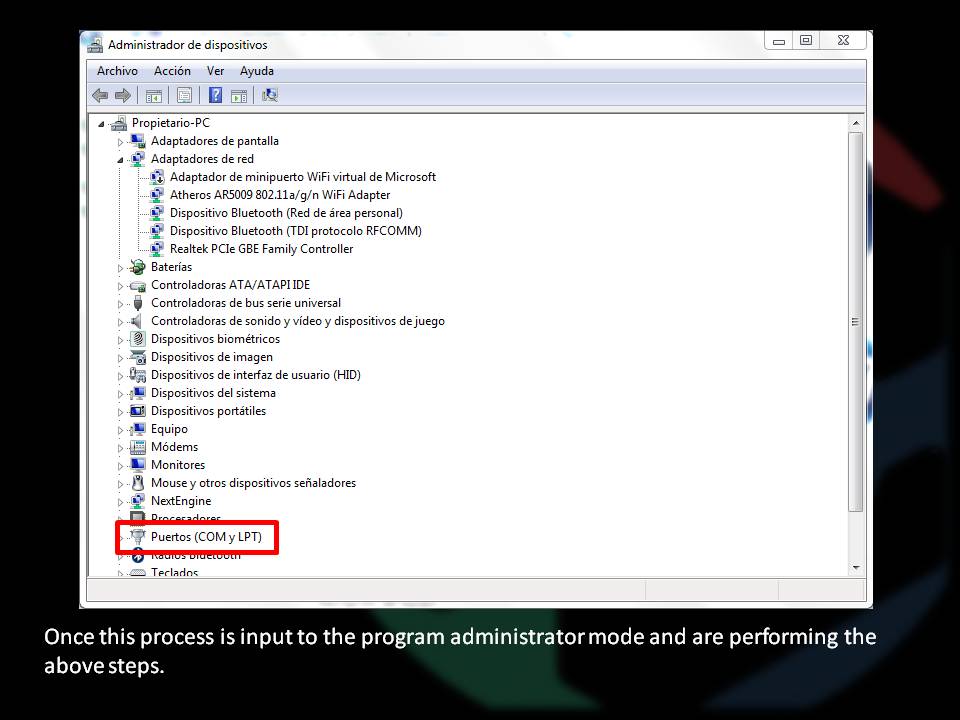This screenshot has height=720, width=960.
Task: Click the speaker icon for Controladoras de sonido
Action: point(137,321)
